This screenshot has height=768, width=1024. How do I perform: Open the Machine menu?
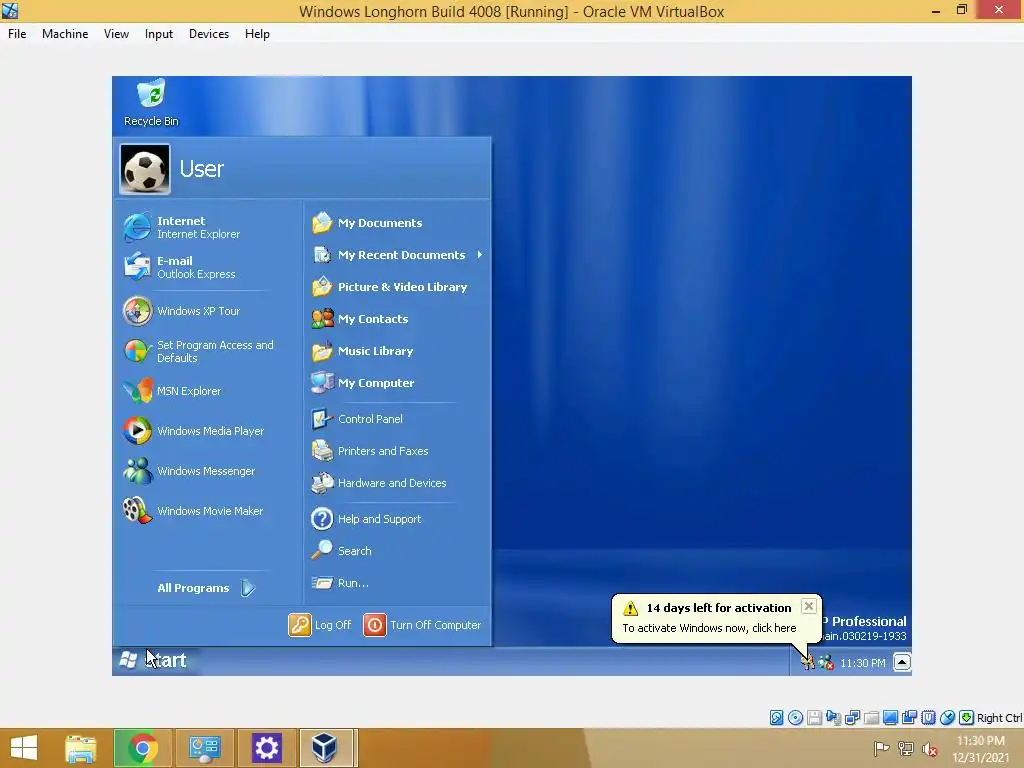(x=65, y=34)
